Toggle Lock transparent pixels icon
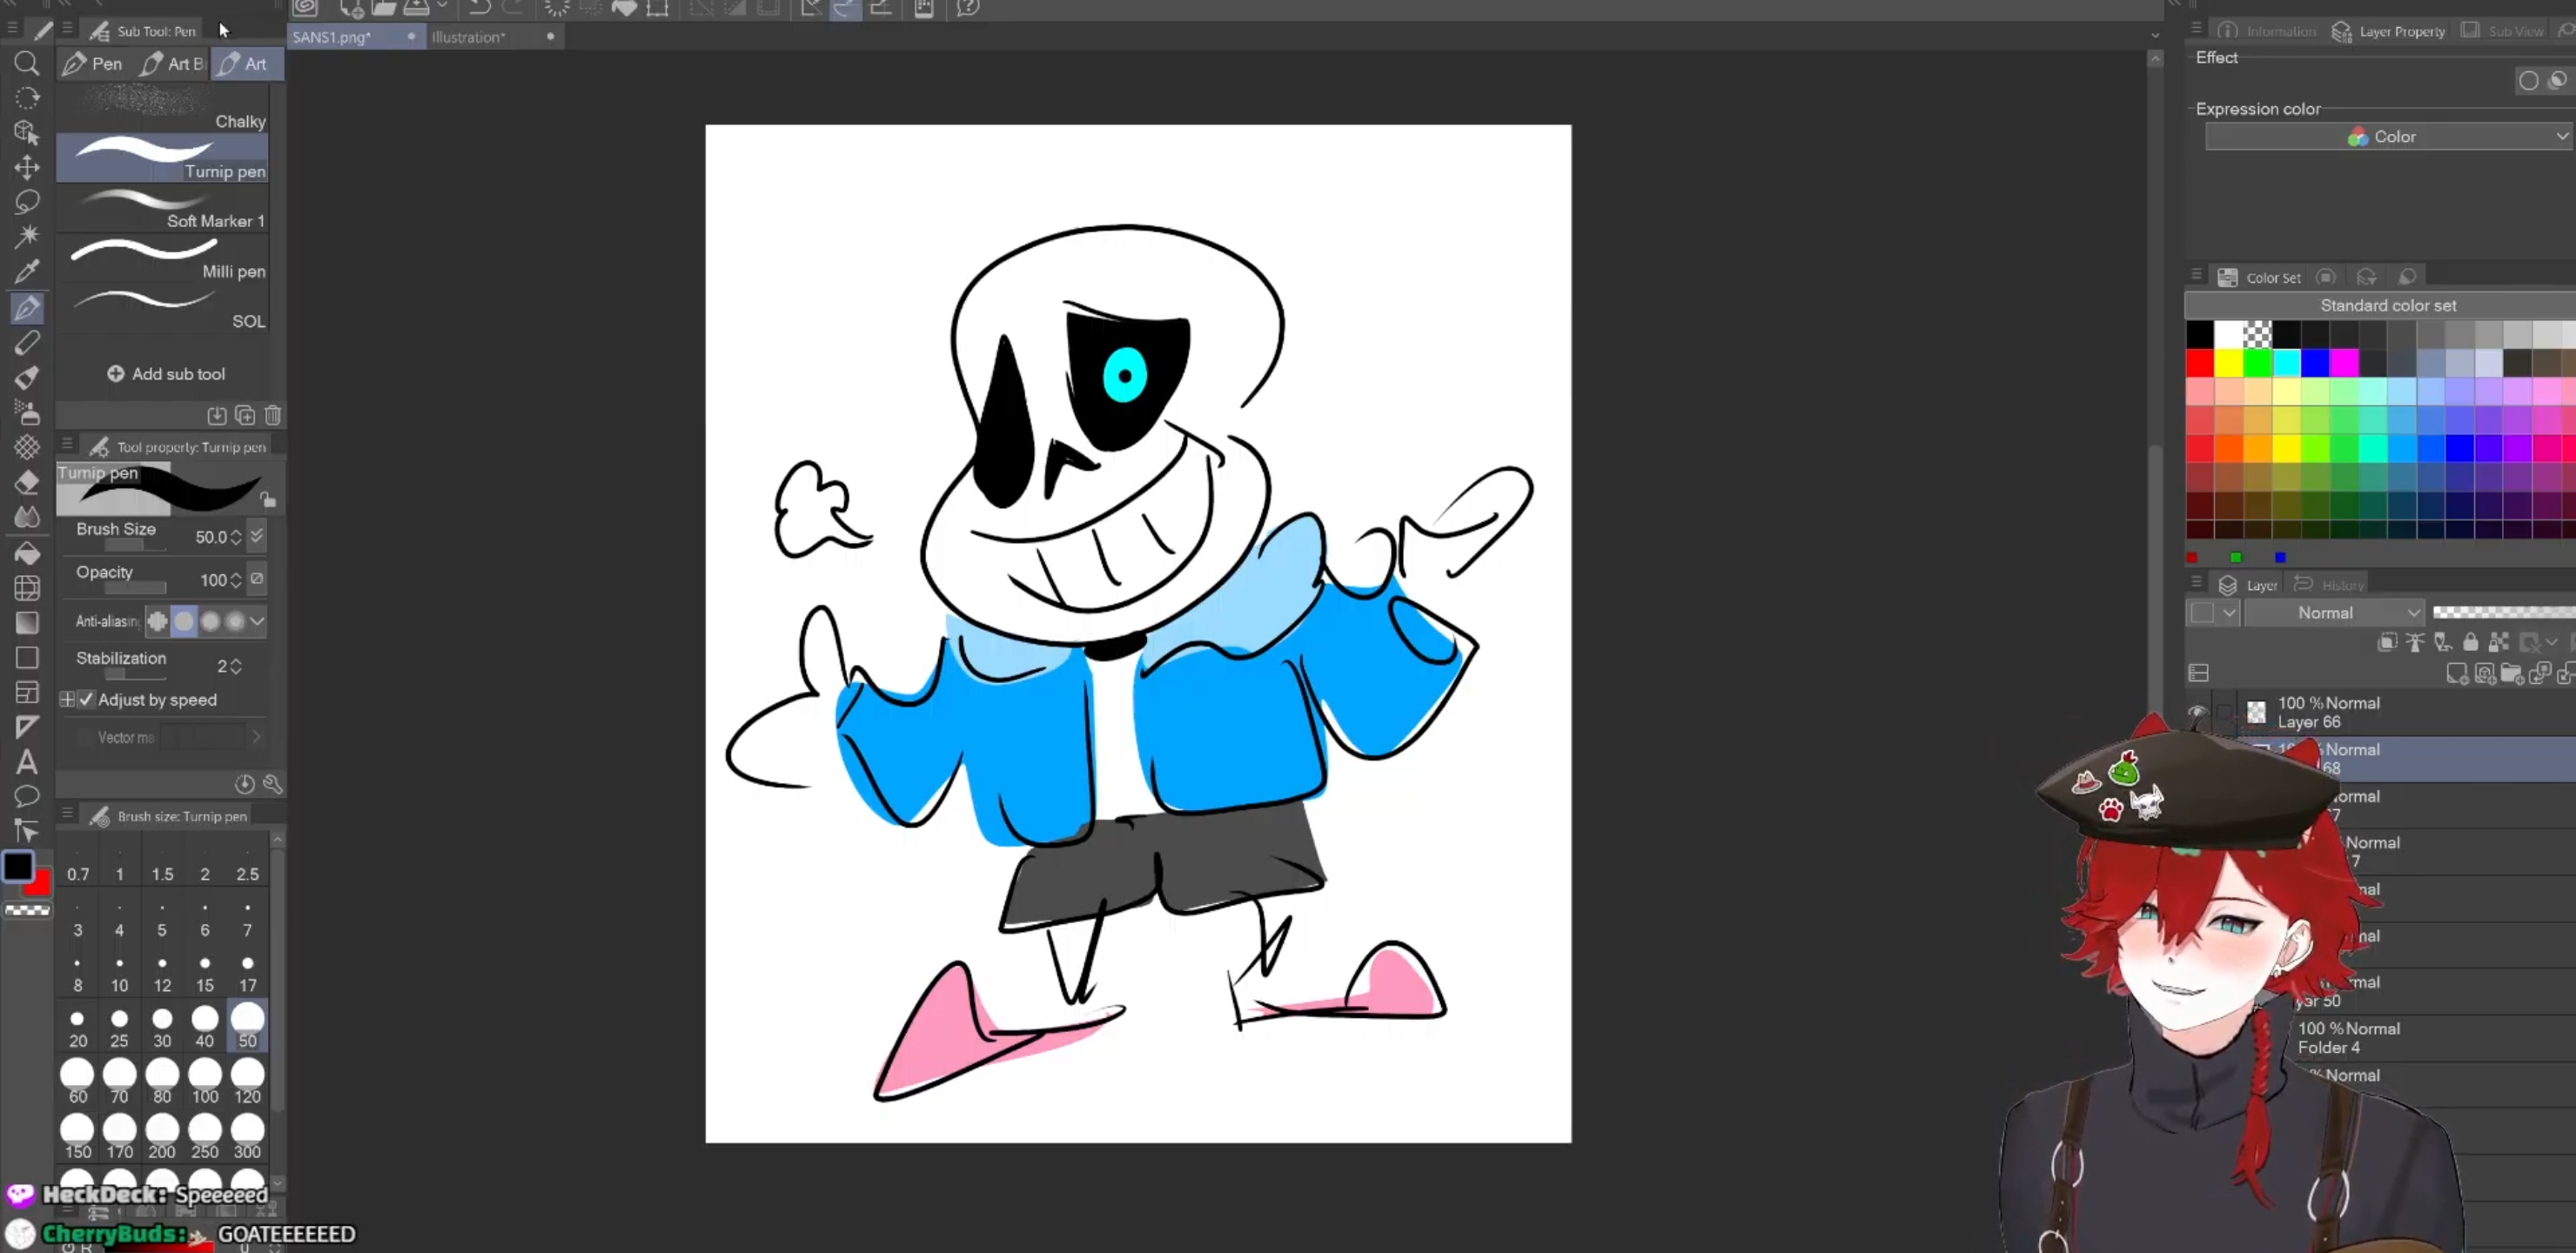Screen dimensions: 2576x1253 (x=2500, y=642)
